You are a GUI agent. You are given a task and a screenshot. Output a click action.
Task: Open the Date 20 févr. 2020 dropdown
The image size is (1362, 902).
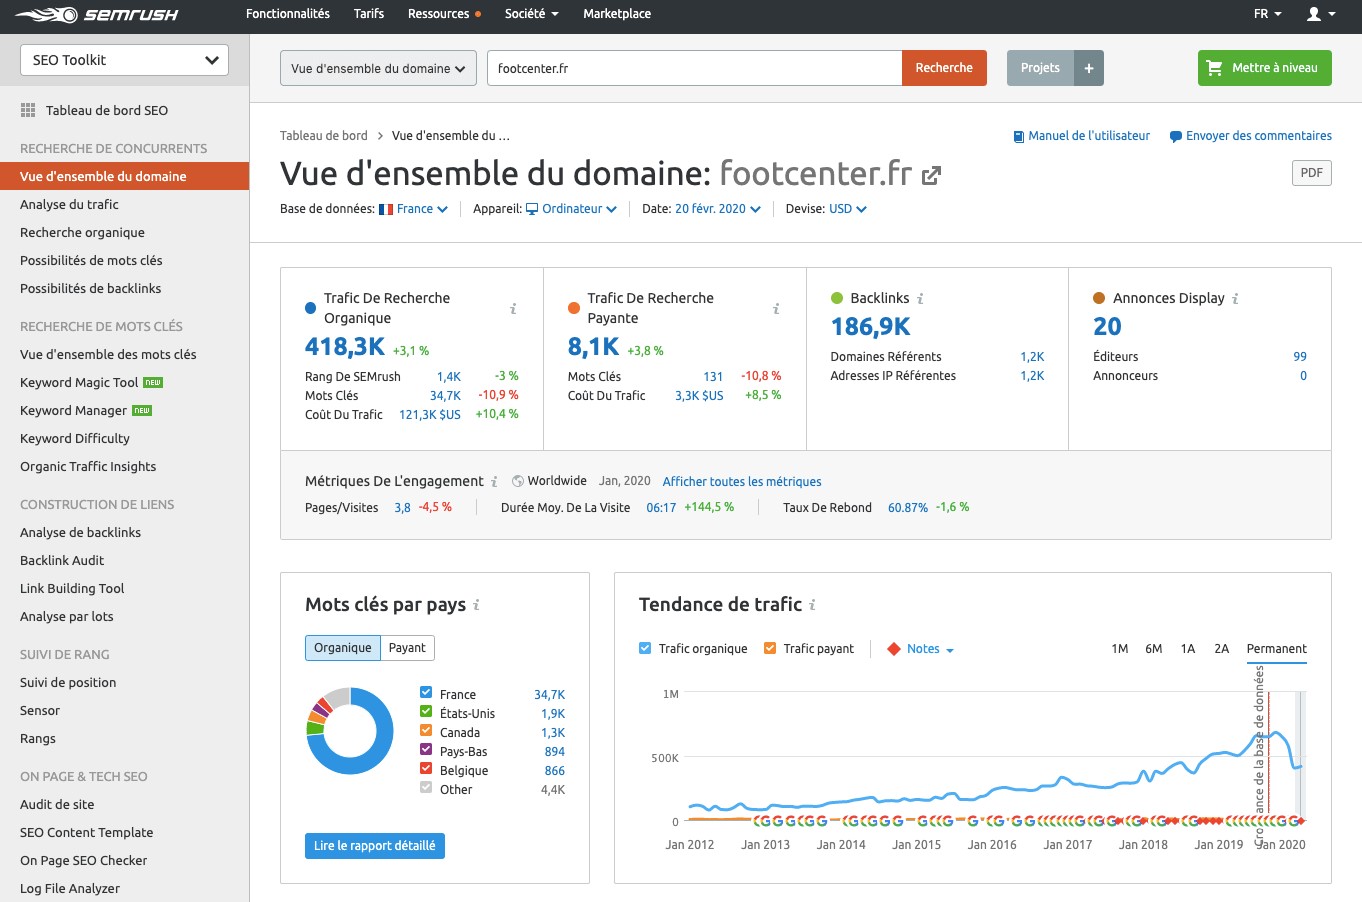717,209
